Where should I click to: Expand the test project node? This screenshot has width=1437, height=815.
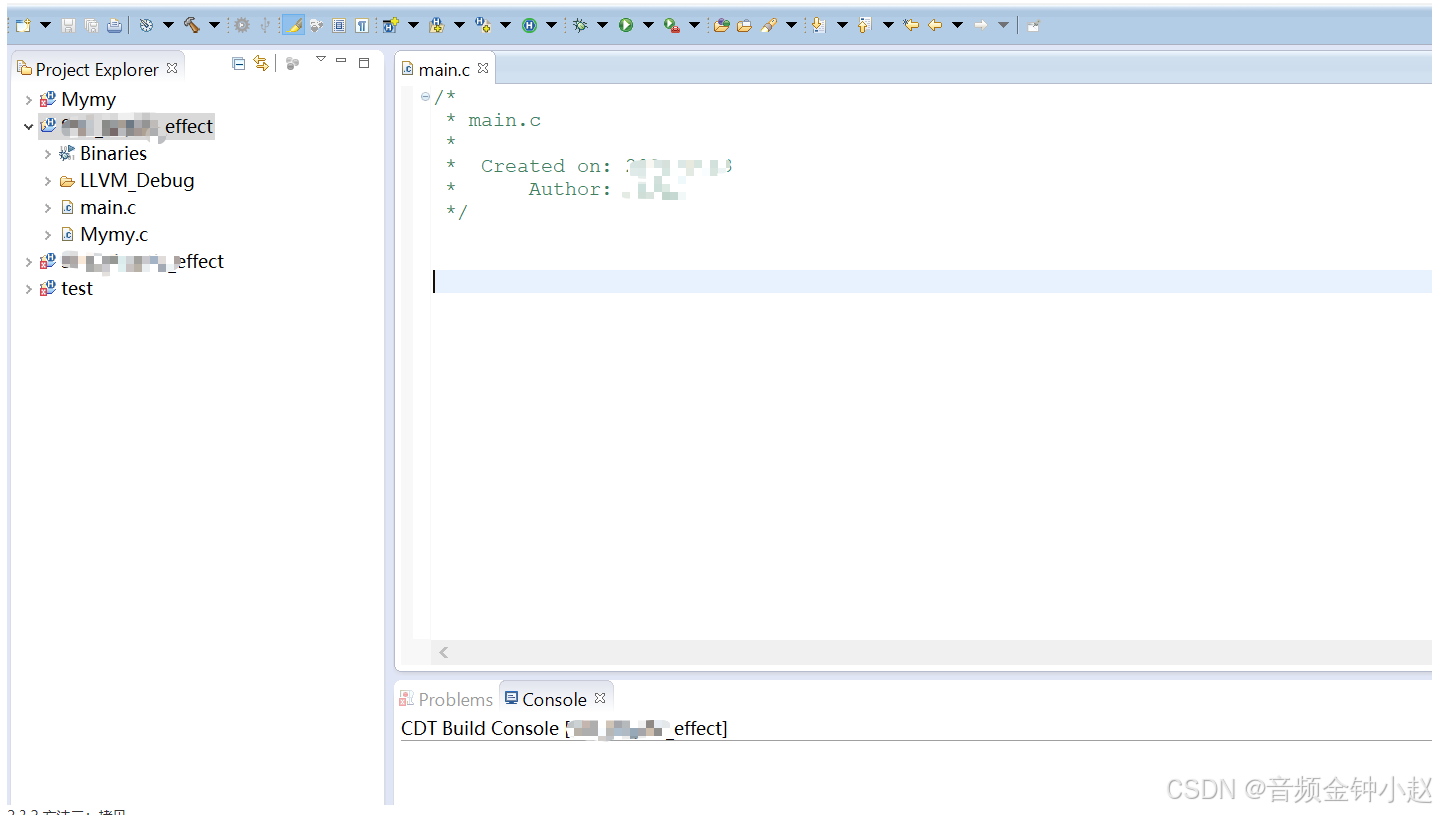pos(28,289)
